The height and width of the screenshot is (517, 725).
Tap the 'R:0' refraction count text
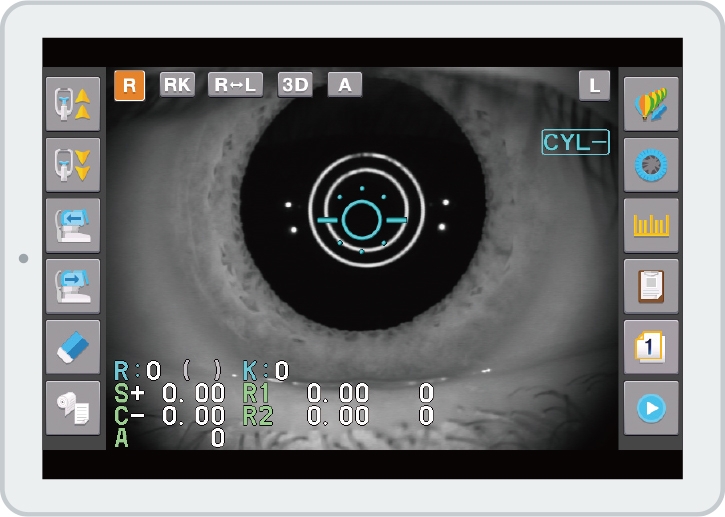click(137, 371)
